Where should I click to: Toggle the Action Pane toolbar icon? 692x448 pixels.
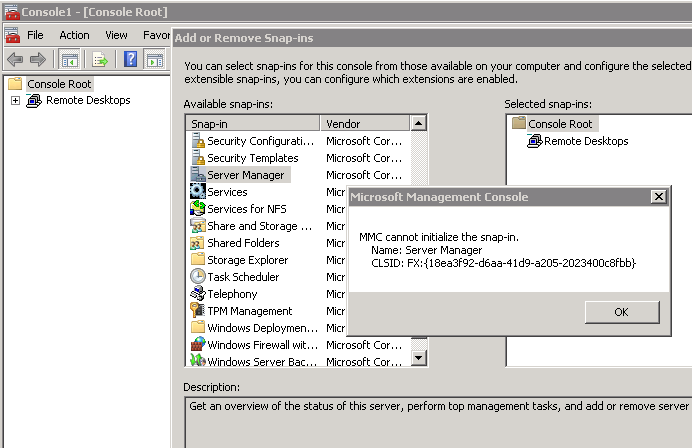(x=154, y=59)
